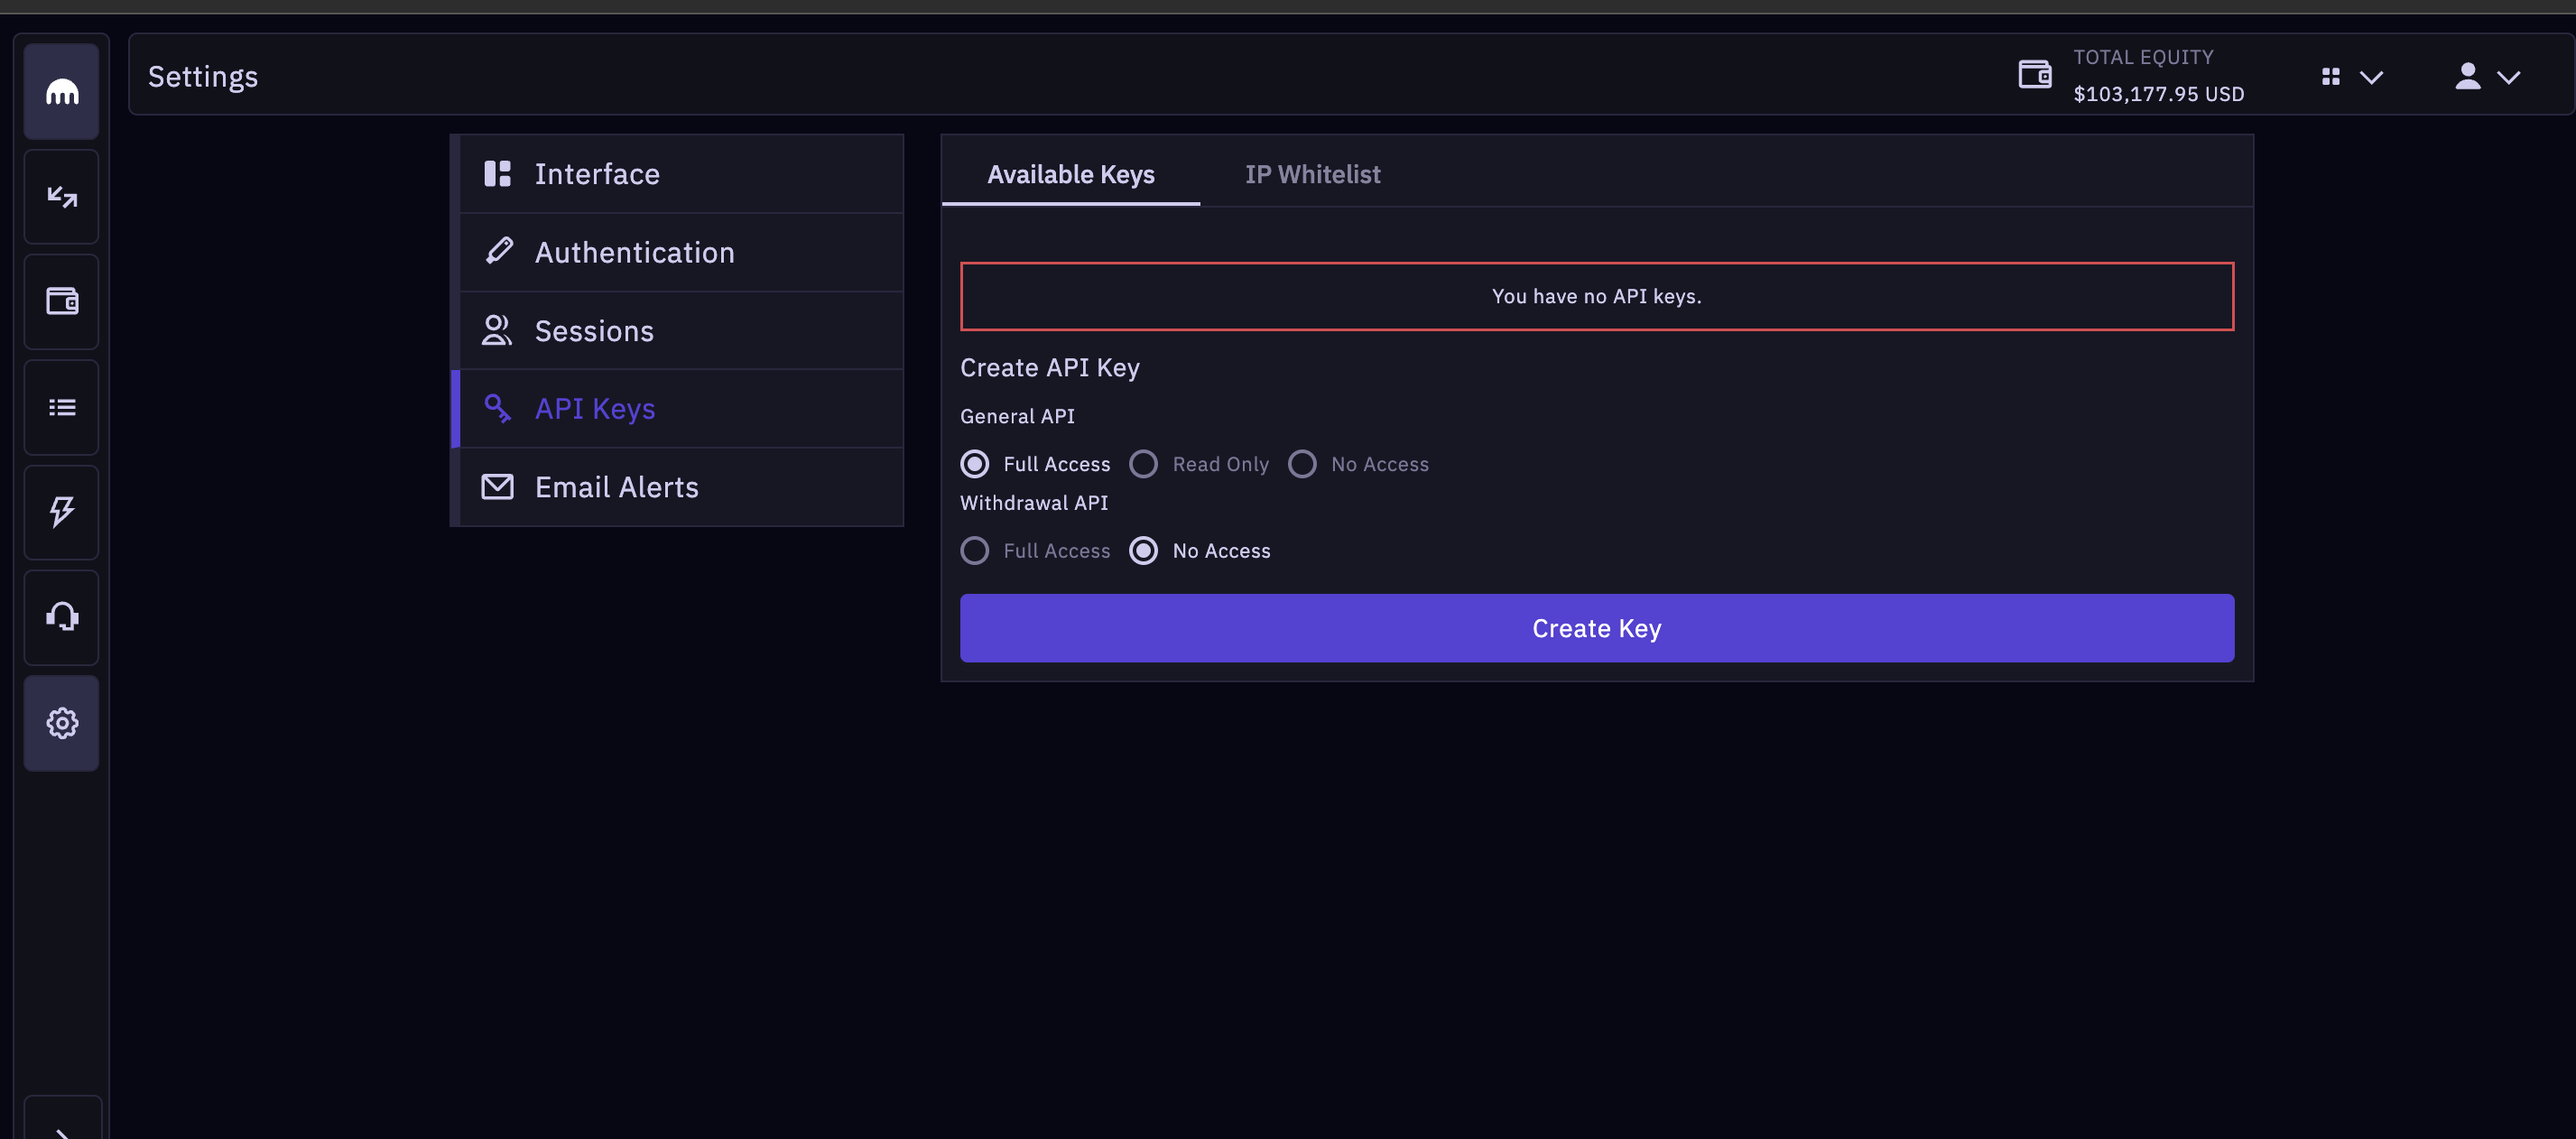The image size is (2576, 1139).
Task: Click the order list icon in sidebar
Action: pos(62,406)
